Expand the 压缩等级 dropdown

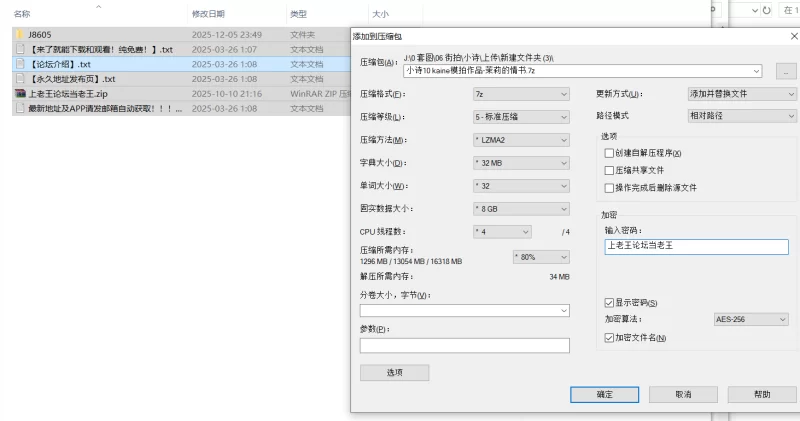[520, 117]
